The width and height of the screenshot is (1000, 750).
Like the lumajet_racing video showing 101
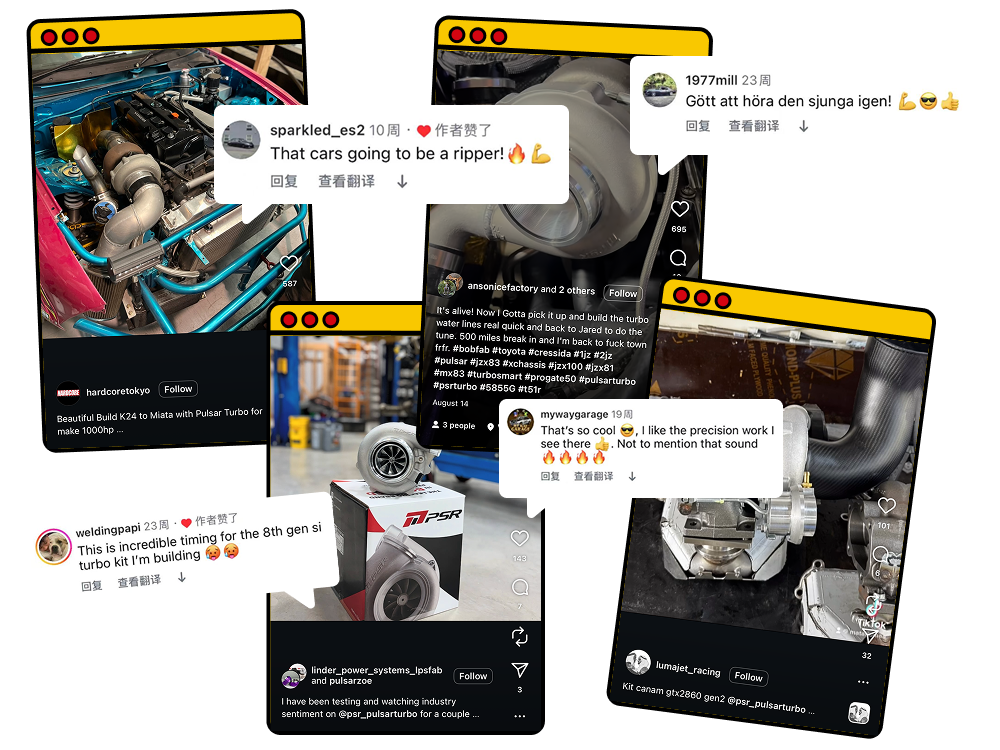886,506
